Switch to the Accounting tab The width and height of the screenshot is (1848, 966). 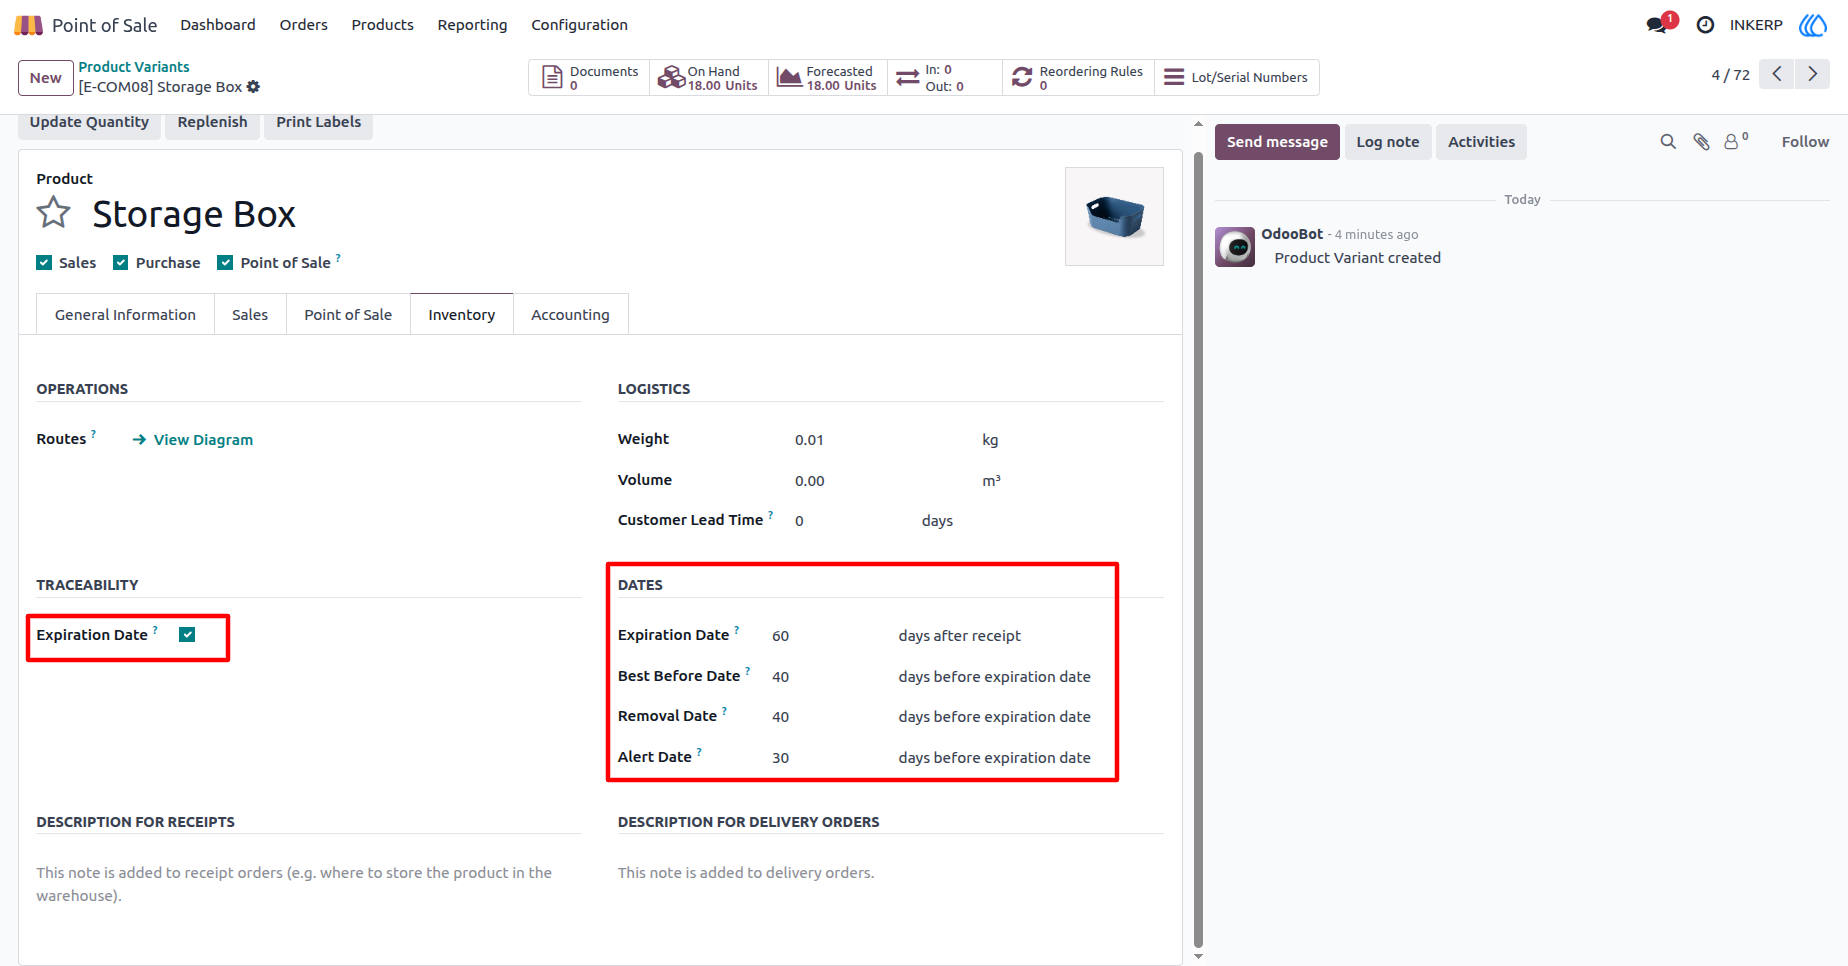570,315
